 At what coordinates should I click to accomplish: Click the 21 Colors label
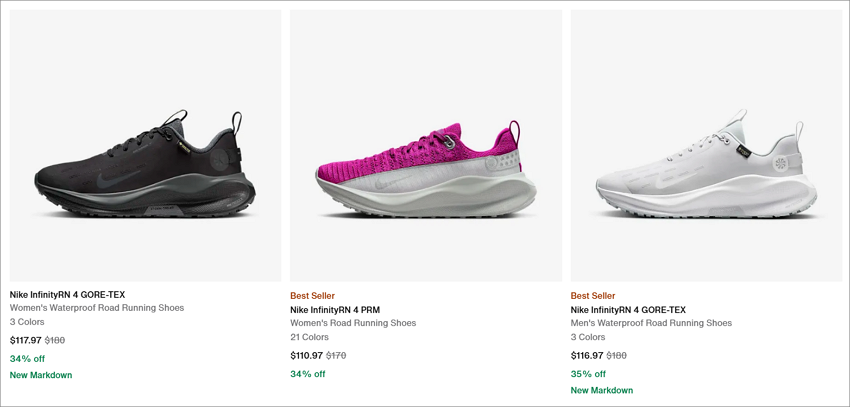click(x=310, y=337)
